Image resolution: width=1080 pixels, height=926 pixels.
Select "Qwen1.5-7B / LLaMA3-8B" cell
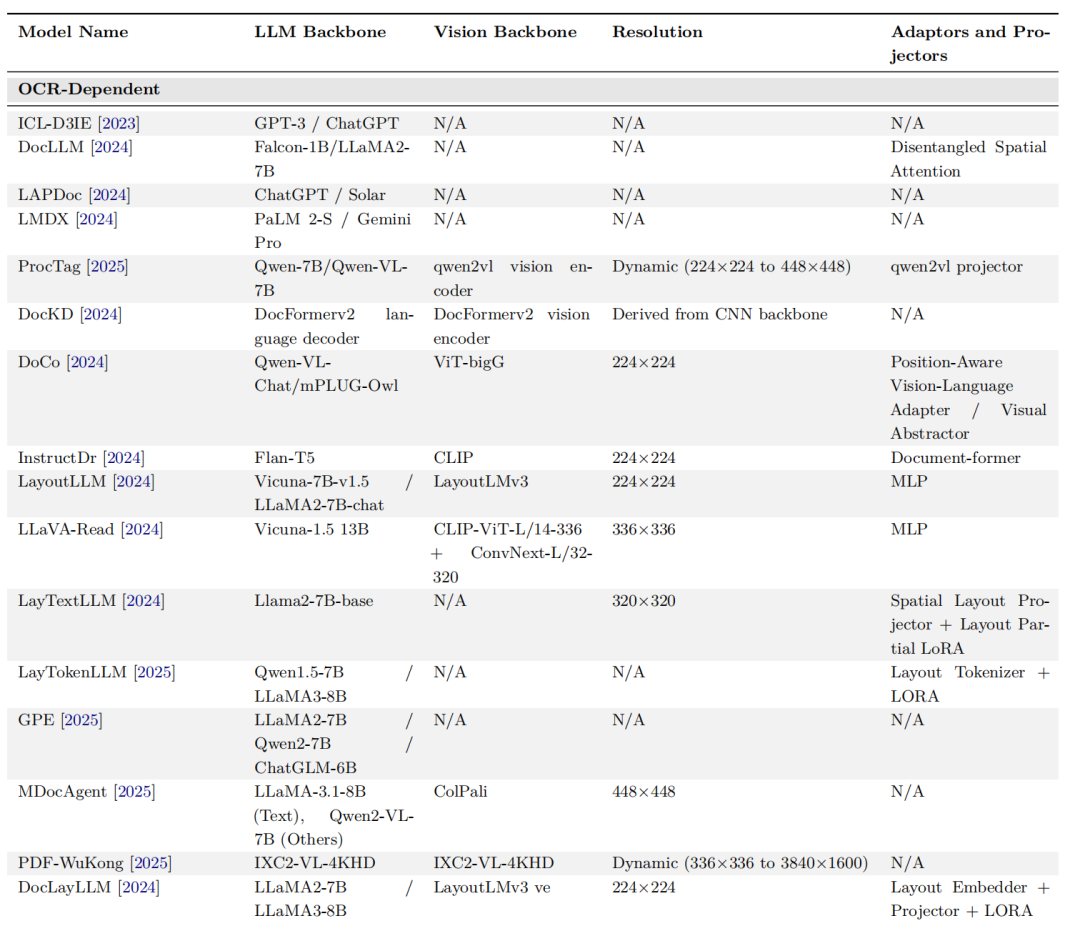[333, 684]
